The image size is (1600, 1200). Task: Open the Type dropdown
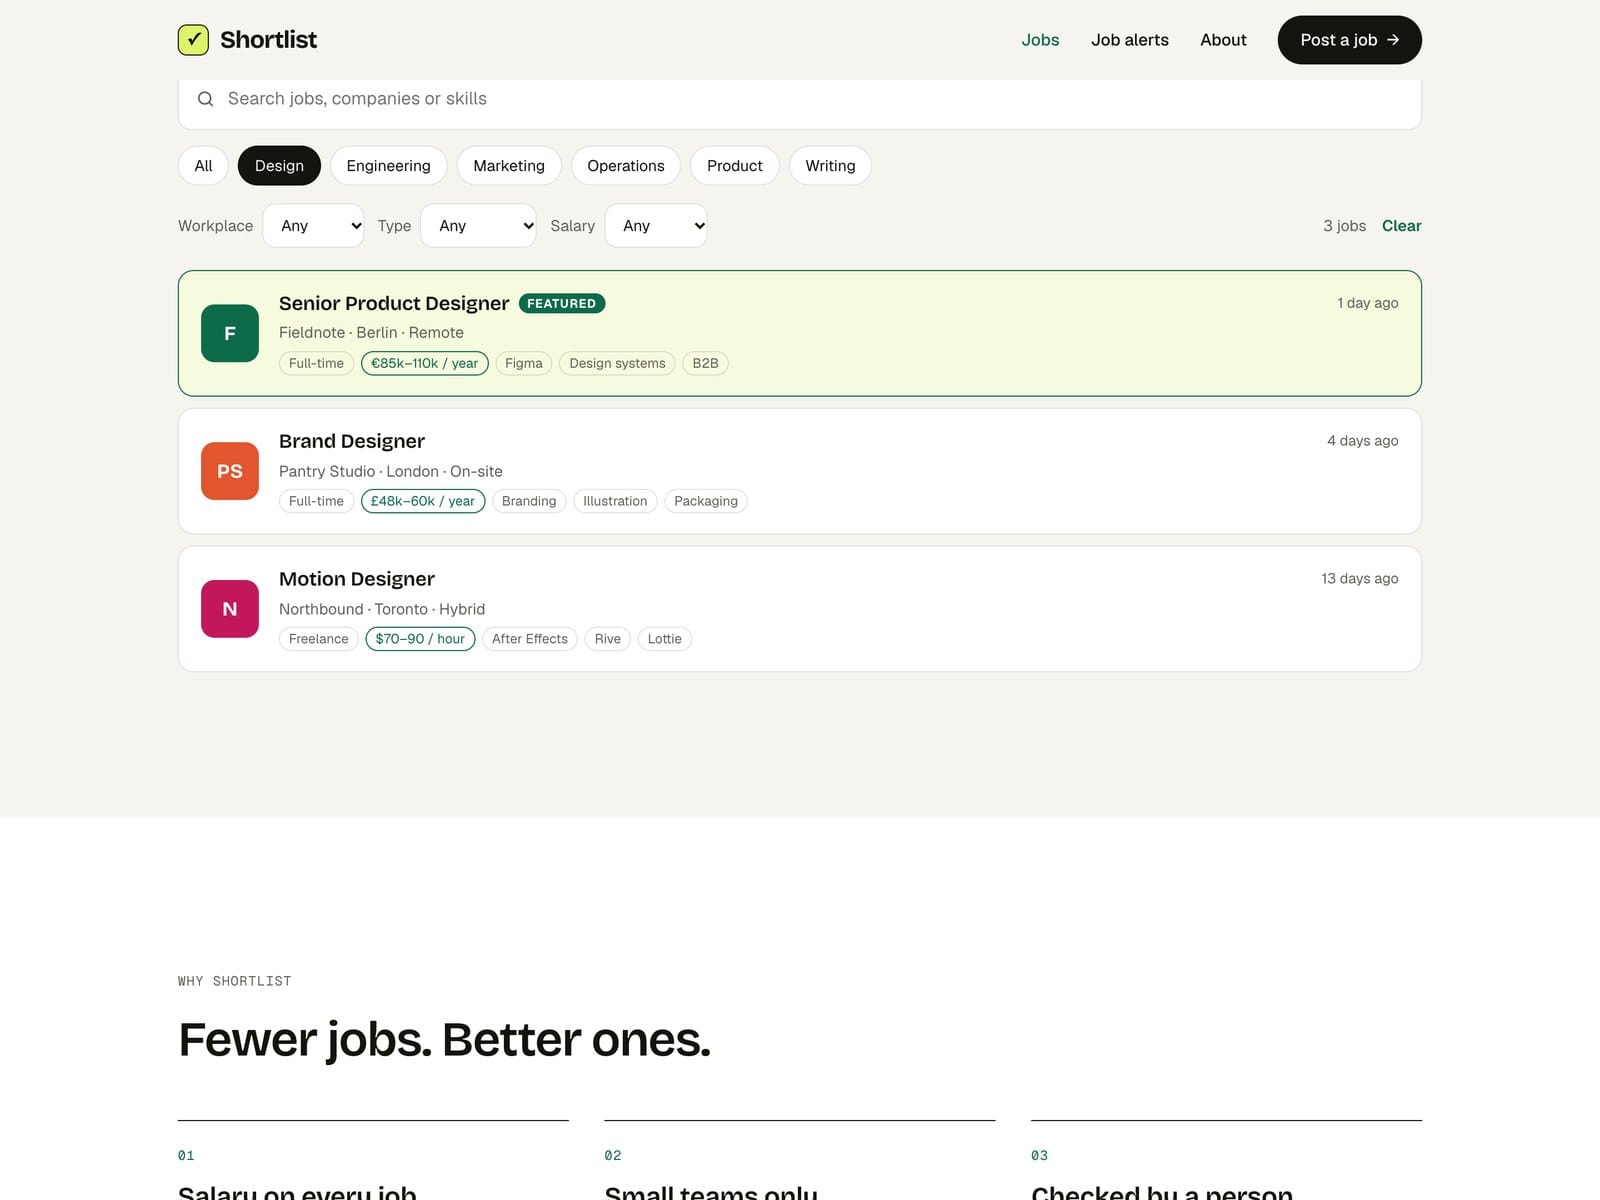click(478, 226)
